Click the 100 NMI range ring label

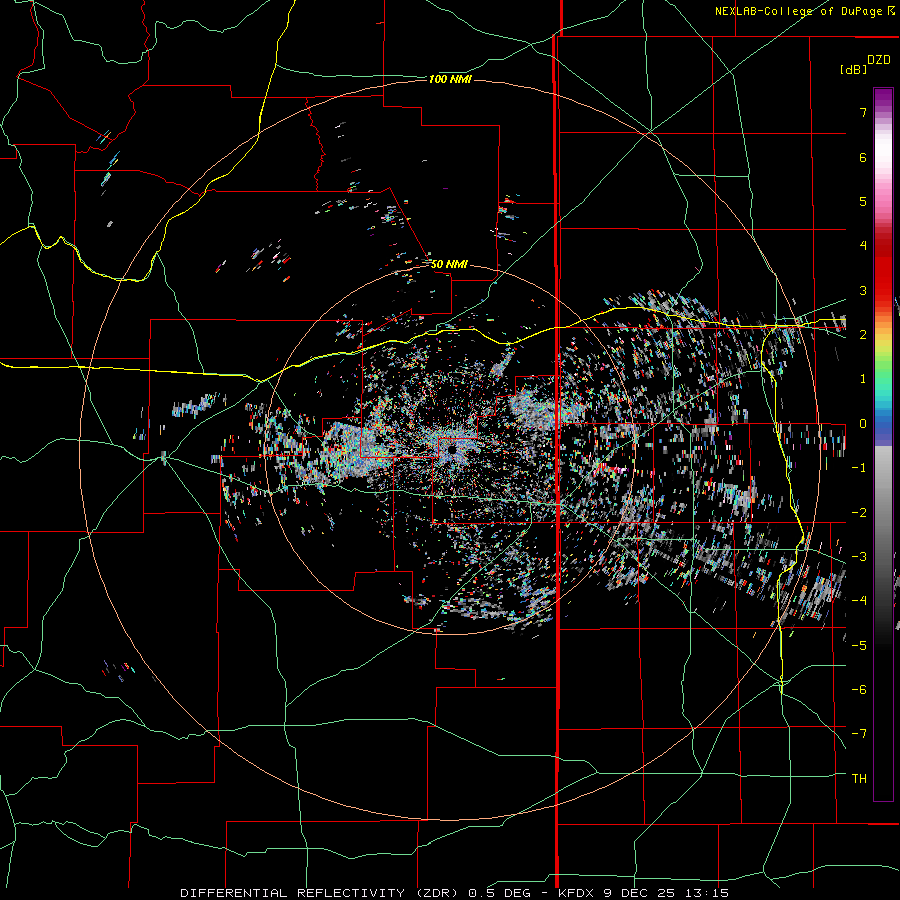click(x=450, y=79)
